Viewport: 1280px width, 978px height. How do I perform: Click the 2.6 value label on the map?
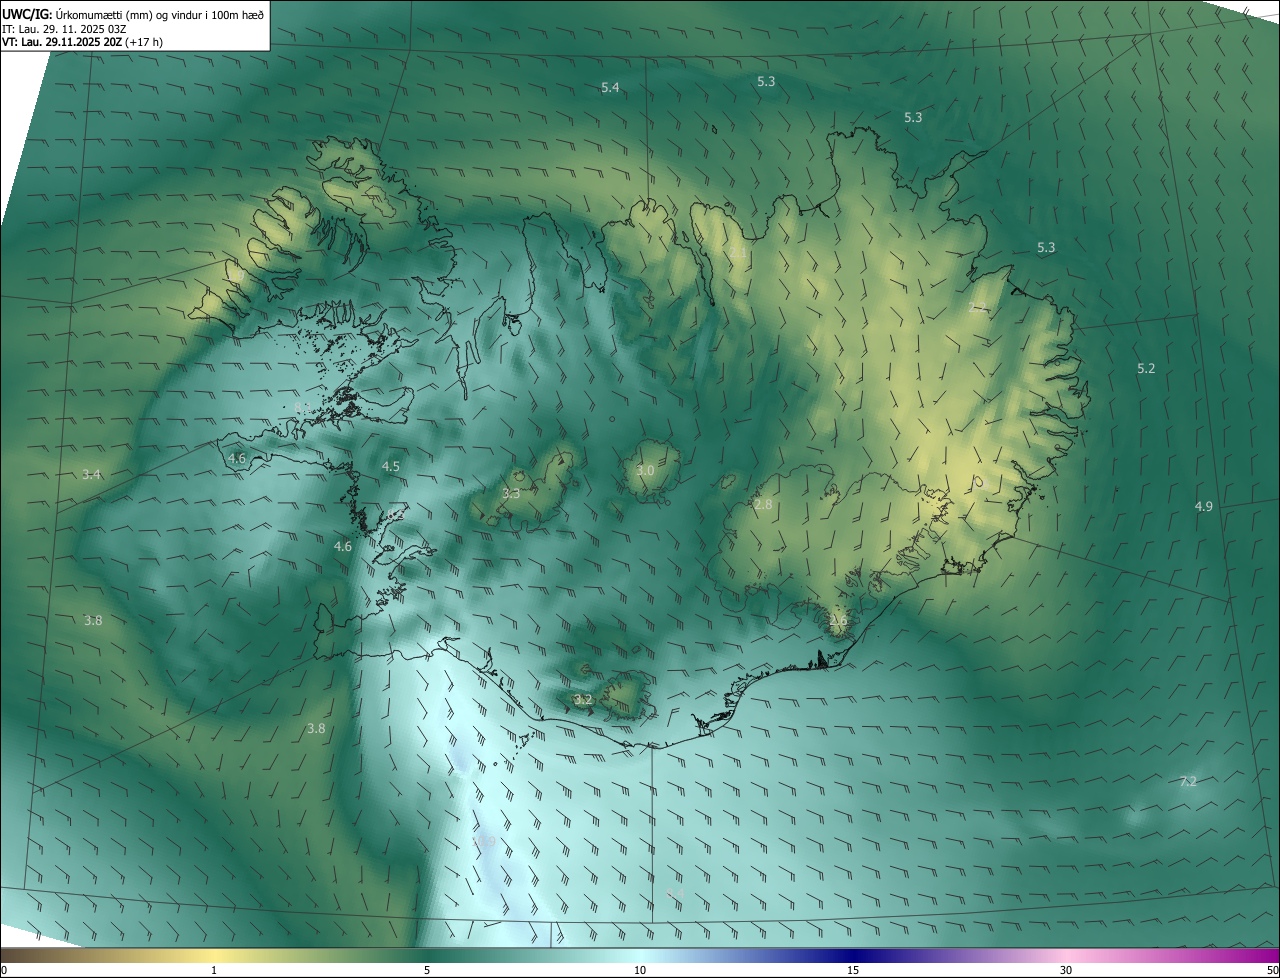click(x=838, y=620)
